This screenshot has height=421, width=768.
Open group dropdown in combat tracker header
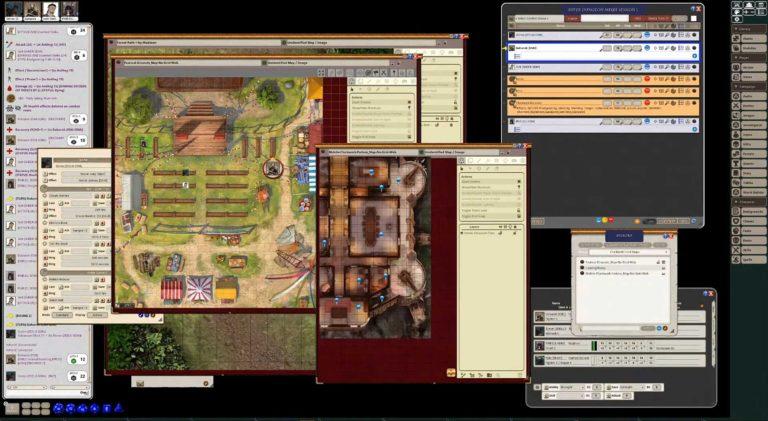[x=539, y=19]
